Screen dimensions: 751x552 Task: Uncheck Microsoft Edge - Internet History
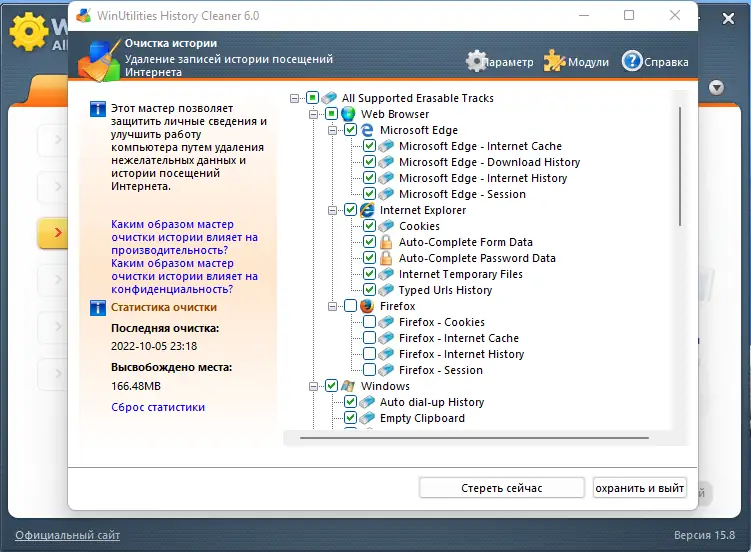click(369, 178)
